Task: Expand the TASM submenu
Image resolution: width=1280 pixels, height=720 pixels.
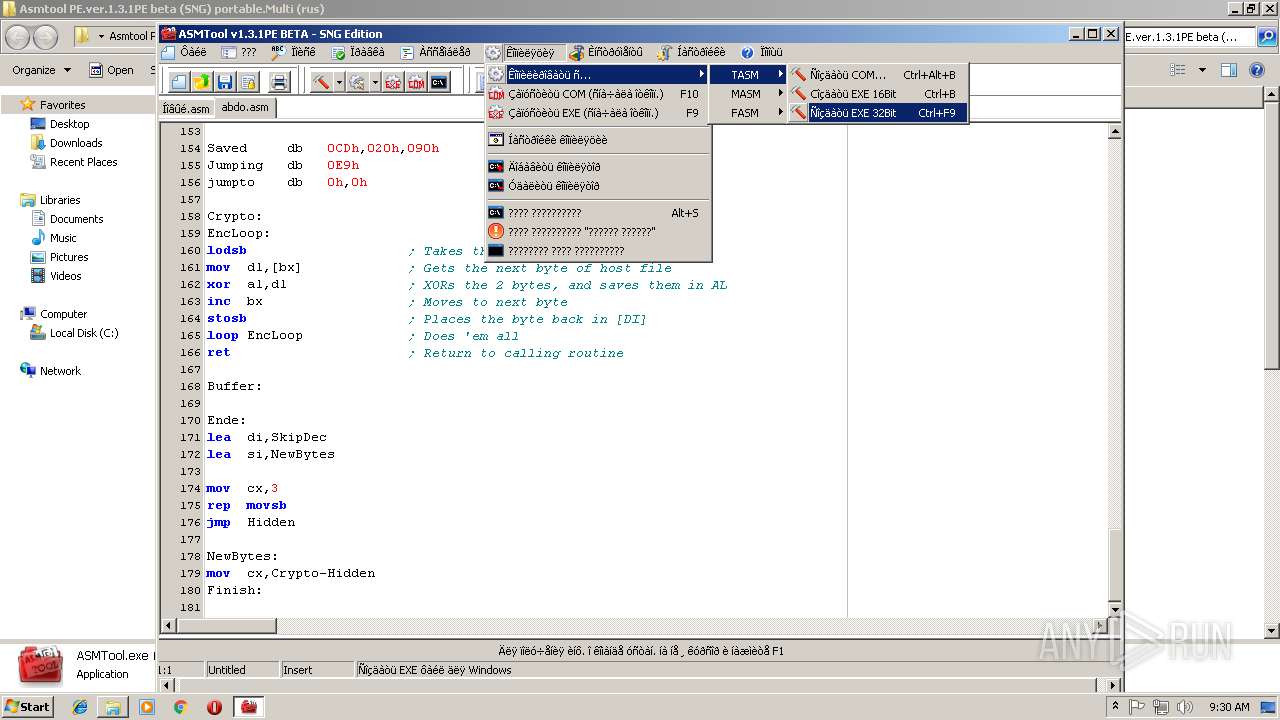Action: point(748,75)
